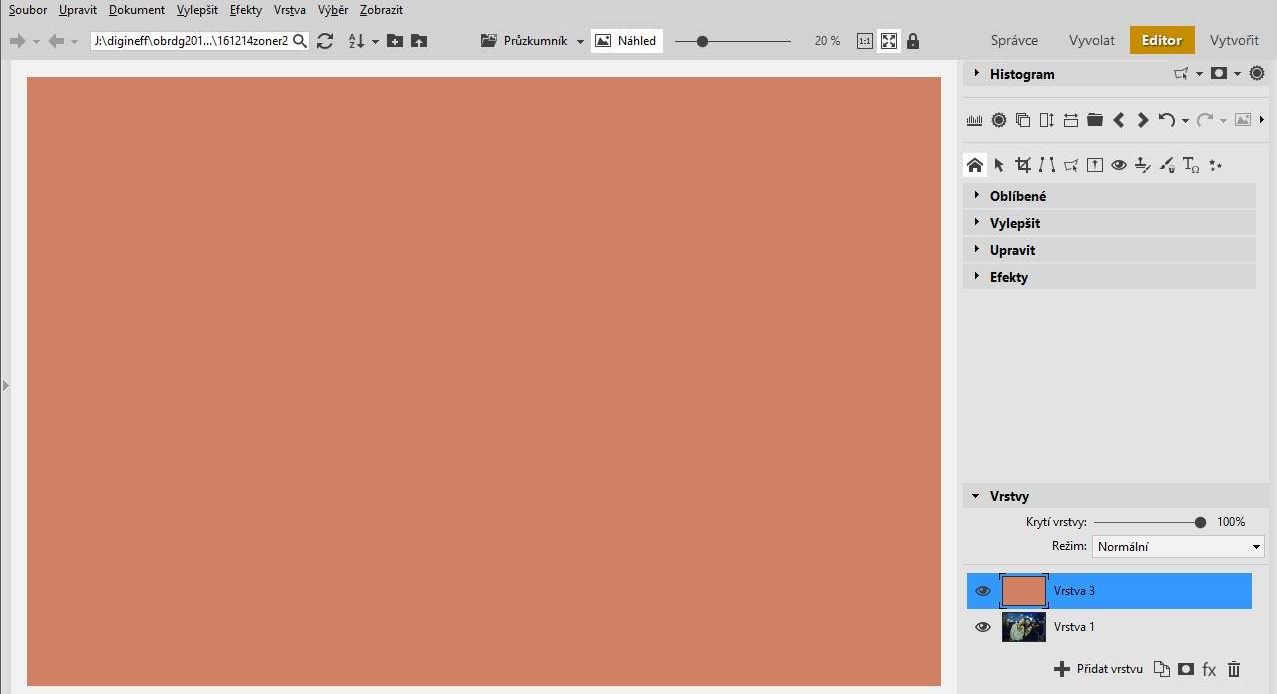This screenshot has width=1277, height=694.
Task: Open the Upravit menu
Action: pos(78,10)
